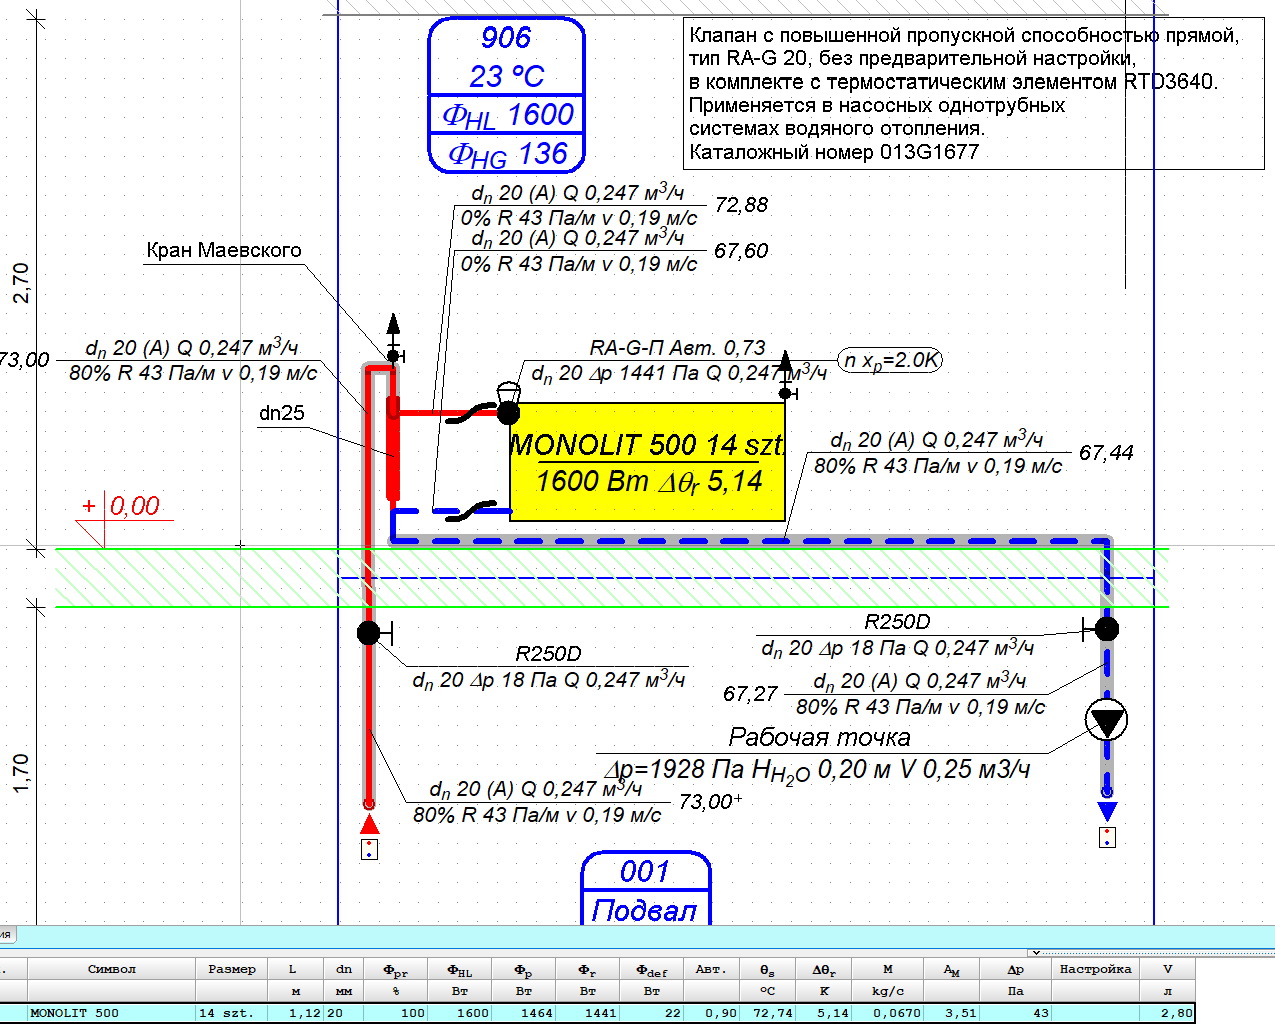Select the MONOLIT 500 table cell

[x=111, y=1013]
